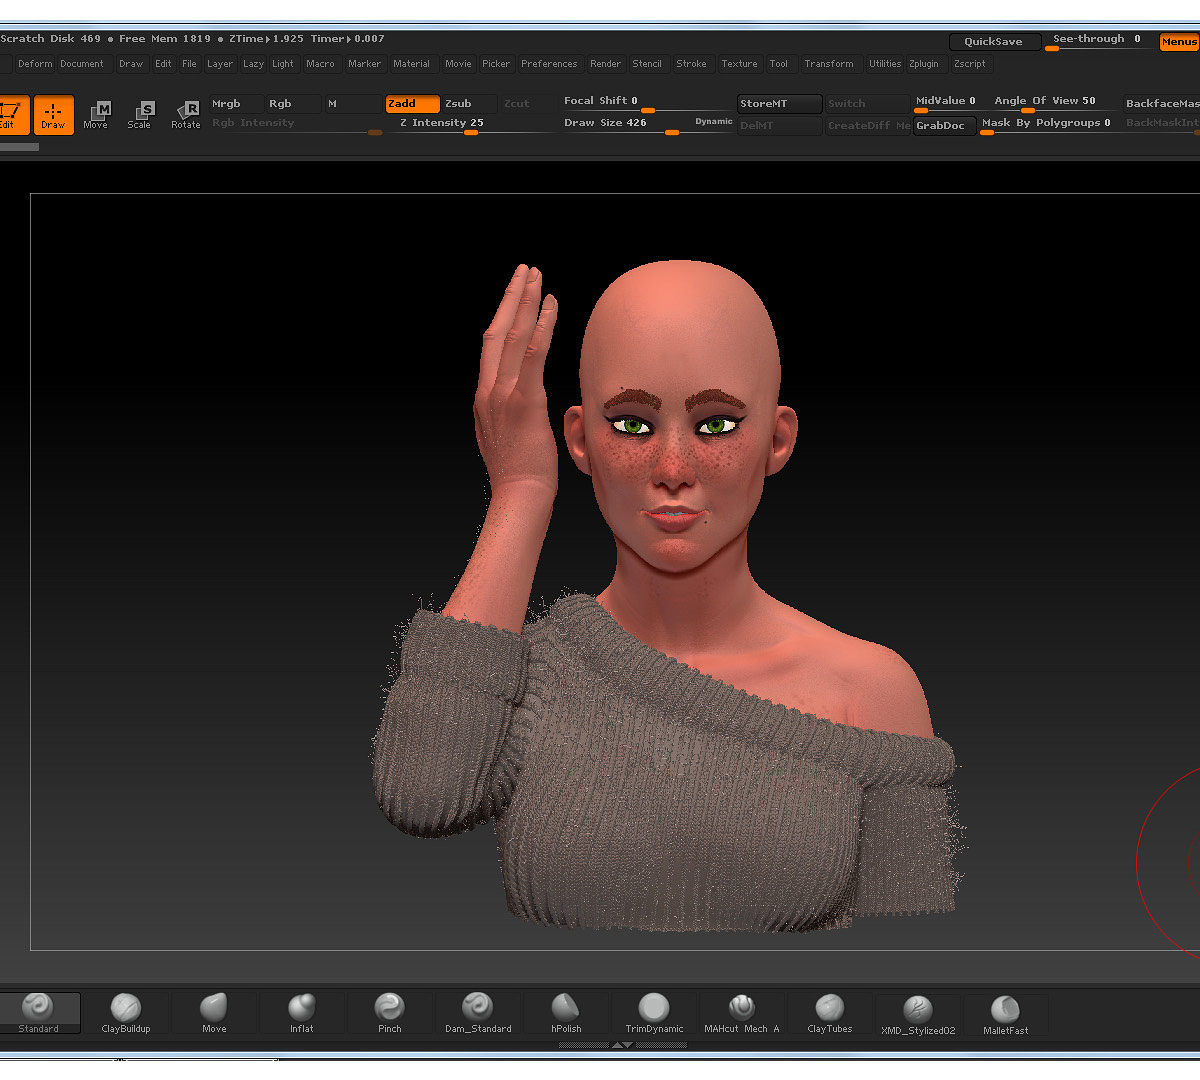Select the Dam_Standard brush

[x=478, y=1012]
